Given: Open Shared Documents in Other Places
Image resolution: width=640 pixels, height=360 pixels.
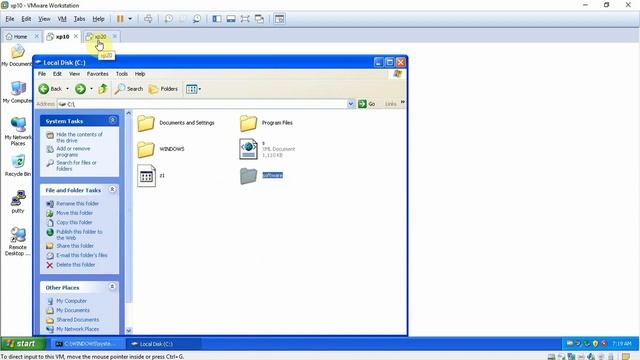Looking at the screenshot, I should 78,320.
